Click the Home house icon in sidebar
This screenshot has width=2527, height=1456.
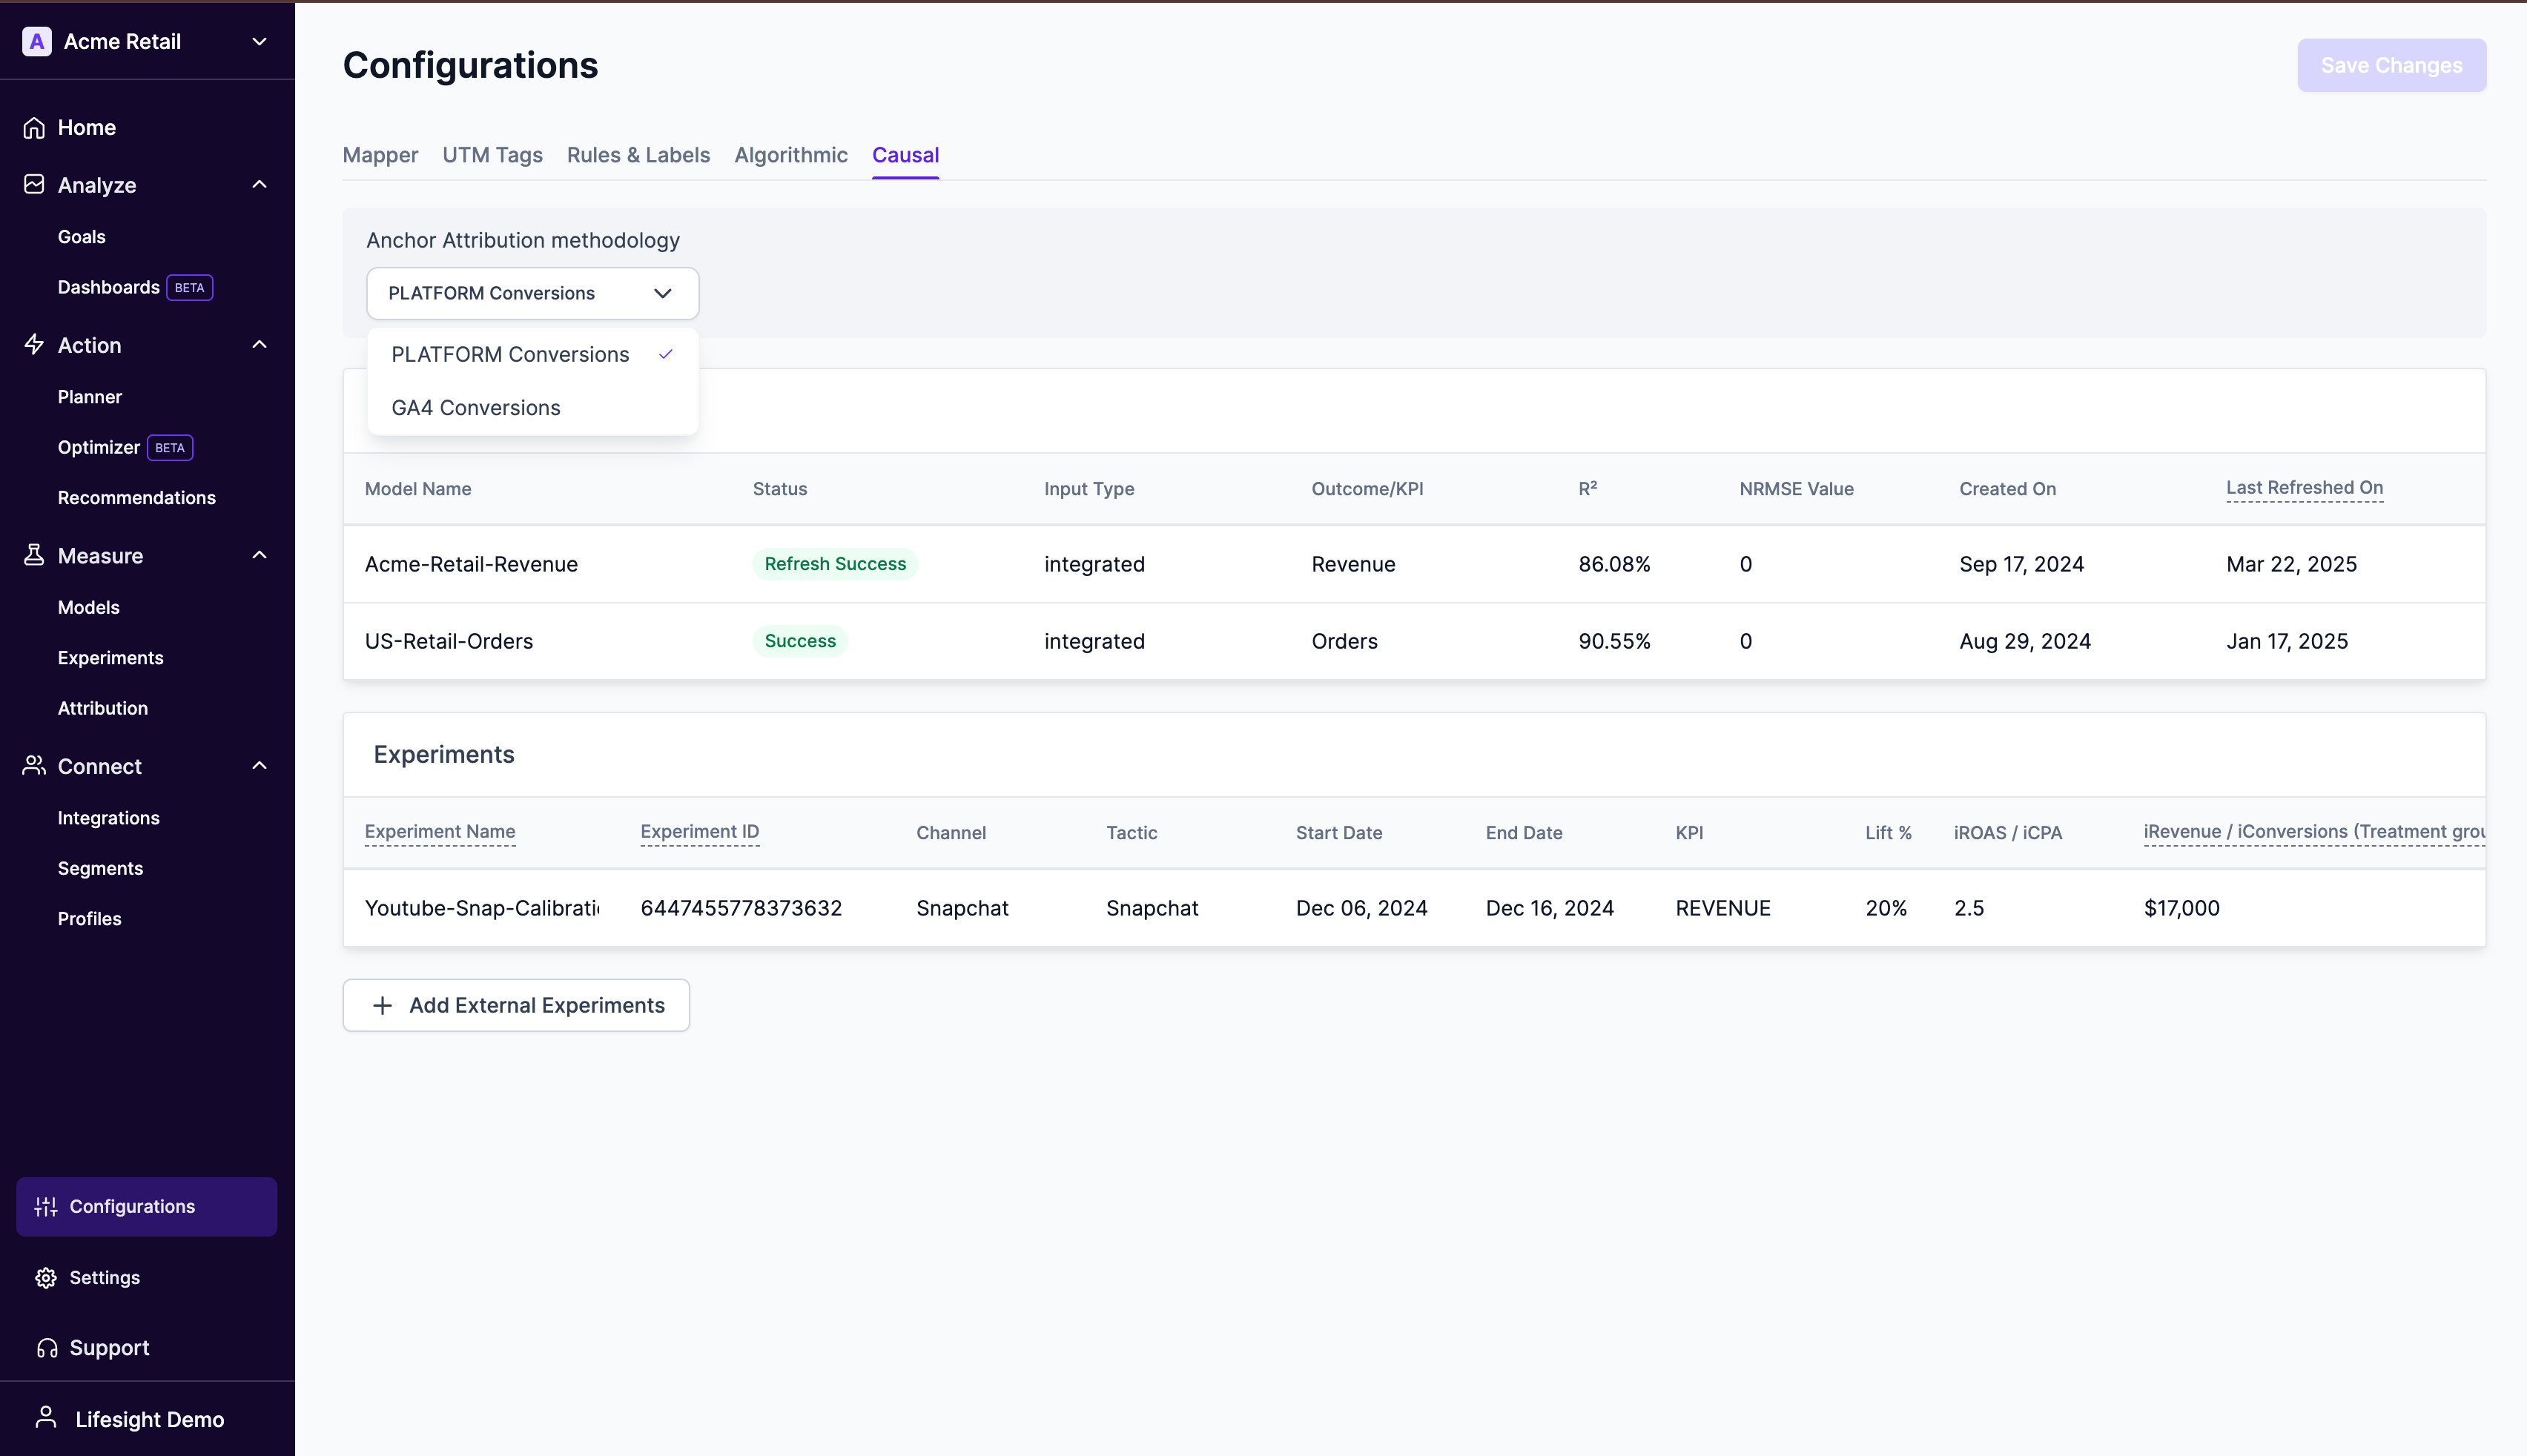[x=34, y=128]
